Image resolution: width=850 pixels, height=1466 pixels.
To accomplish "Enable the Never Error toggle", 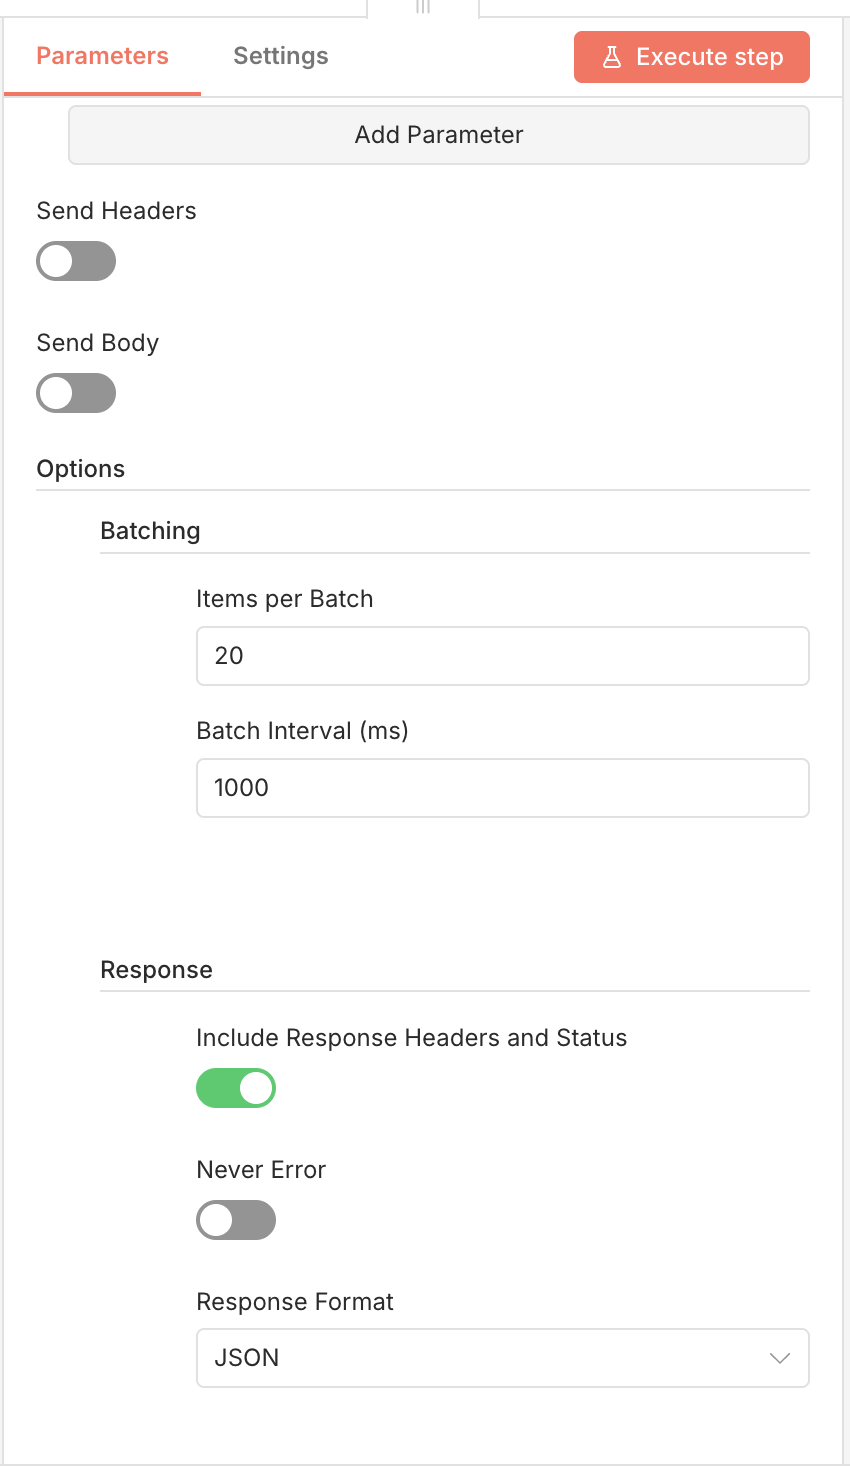I will (x=236, y=1220).
